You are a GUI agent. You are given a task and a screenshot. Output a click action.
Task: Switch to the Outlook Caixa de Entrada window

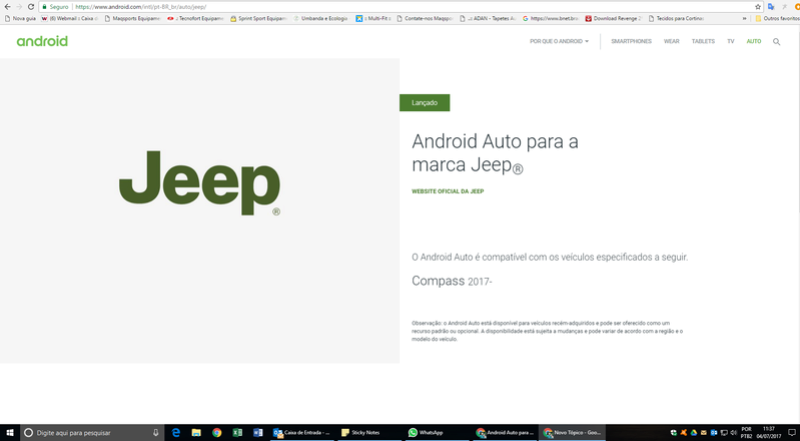(302, 433)
